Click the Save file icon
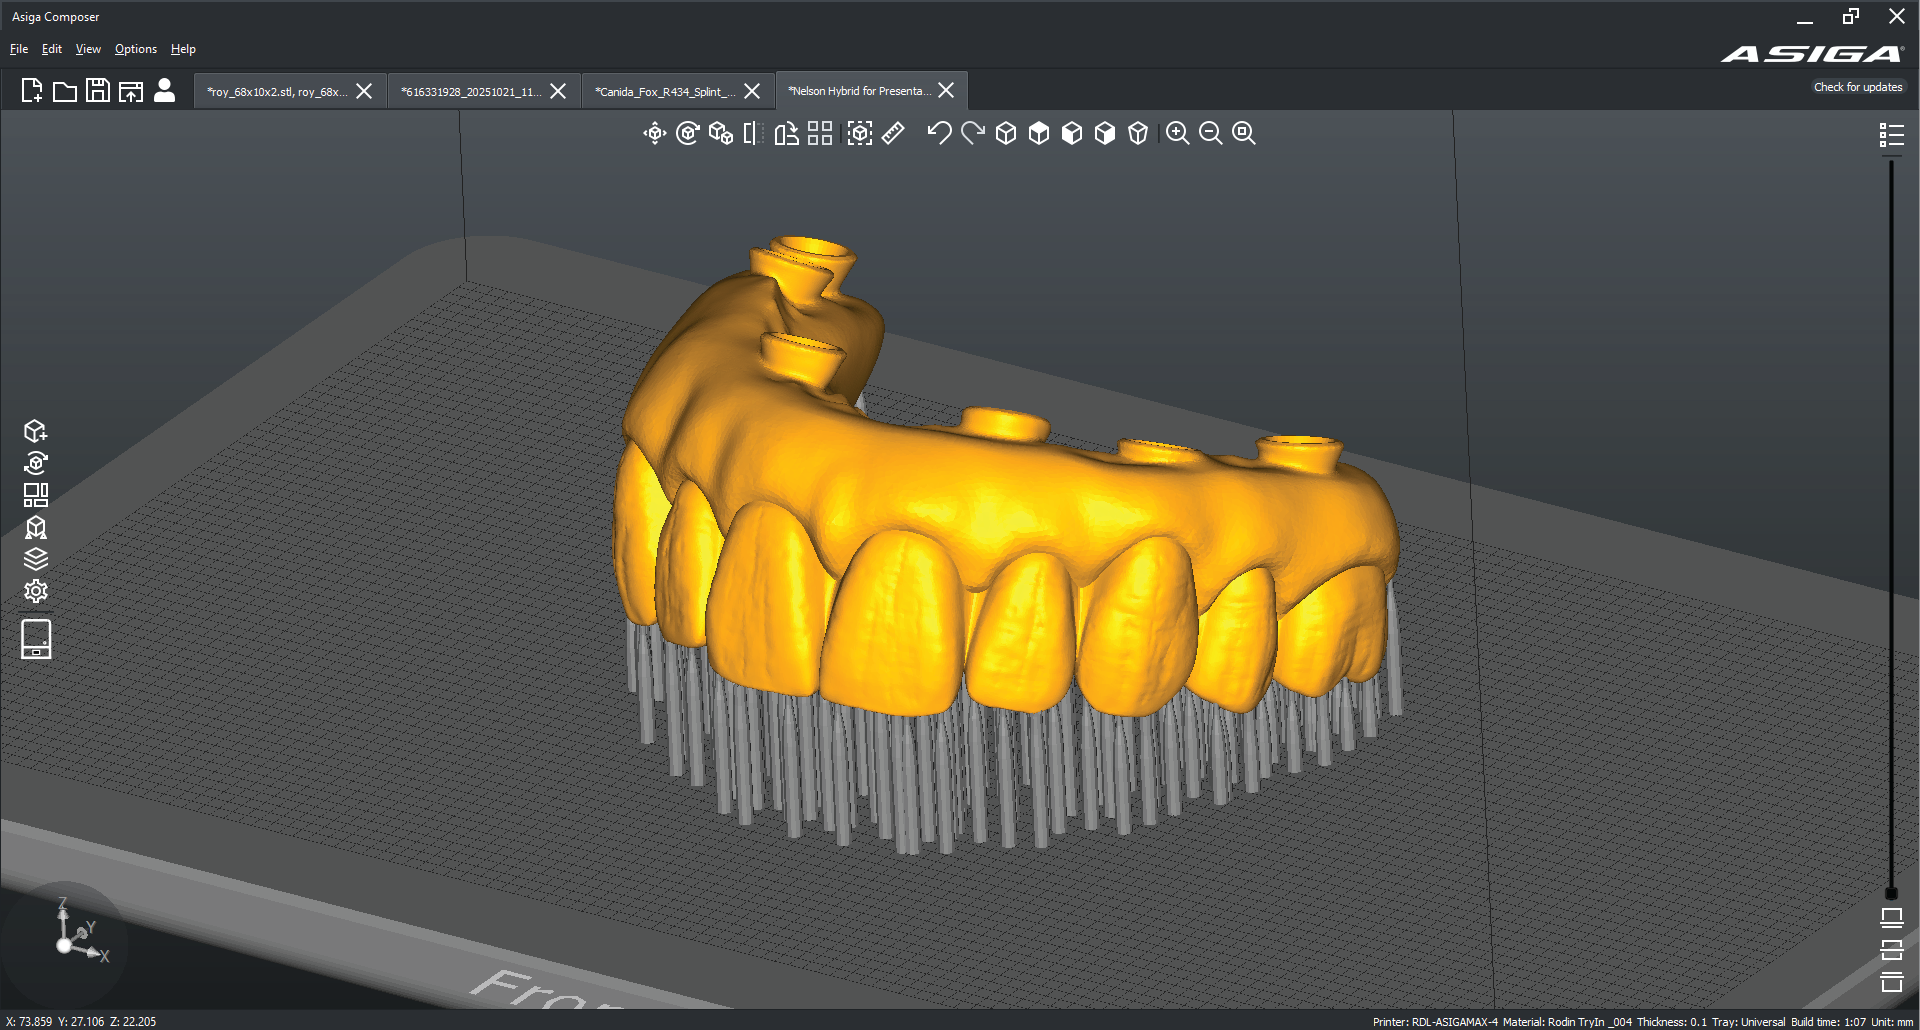This screenshot has height=1030, width=1920. tap(97, 91)
